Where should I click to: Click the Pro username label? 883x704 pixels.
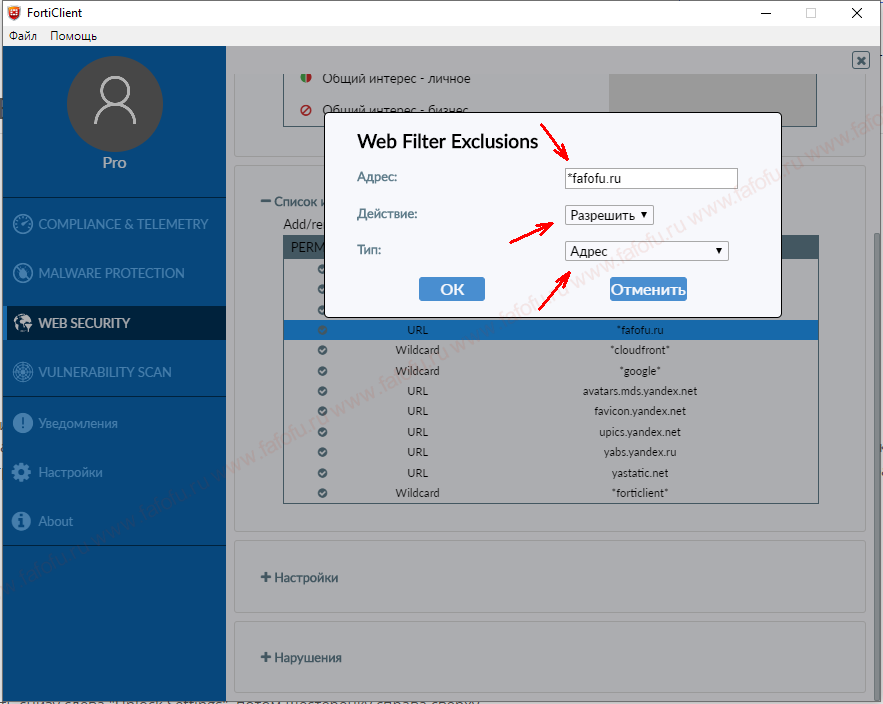pyautogui.click(x=114, y=163)
